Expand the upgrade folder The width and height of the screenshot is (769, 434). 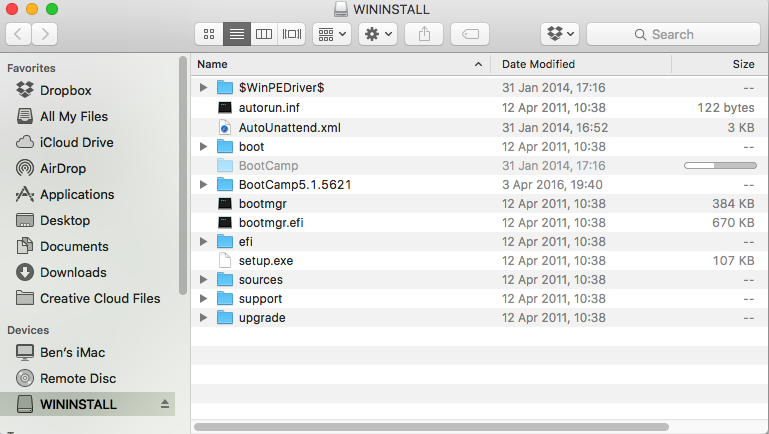point(203,317)
